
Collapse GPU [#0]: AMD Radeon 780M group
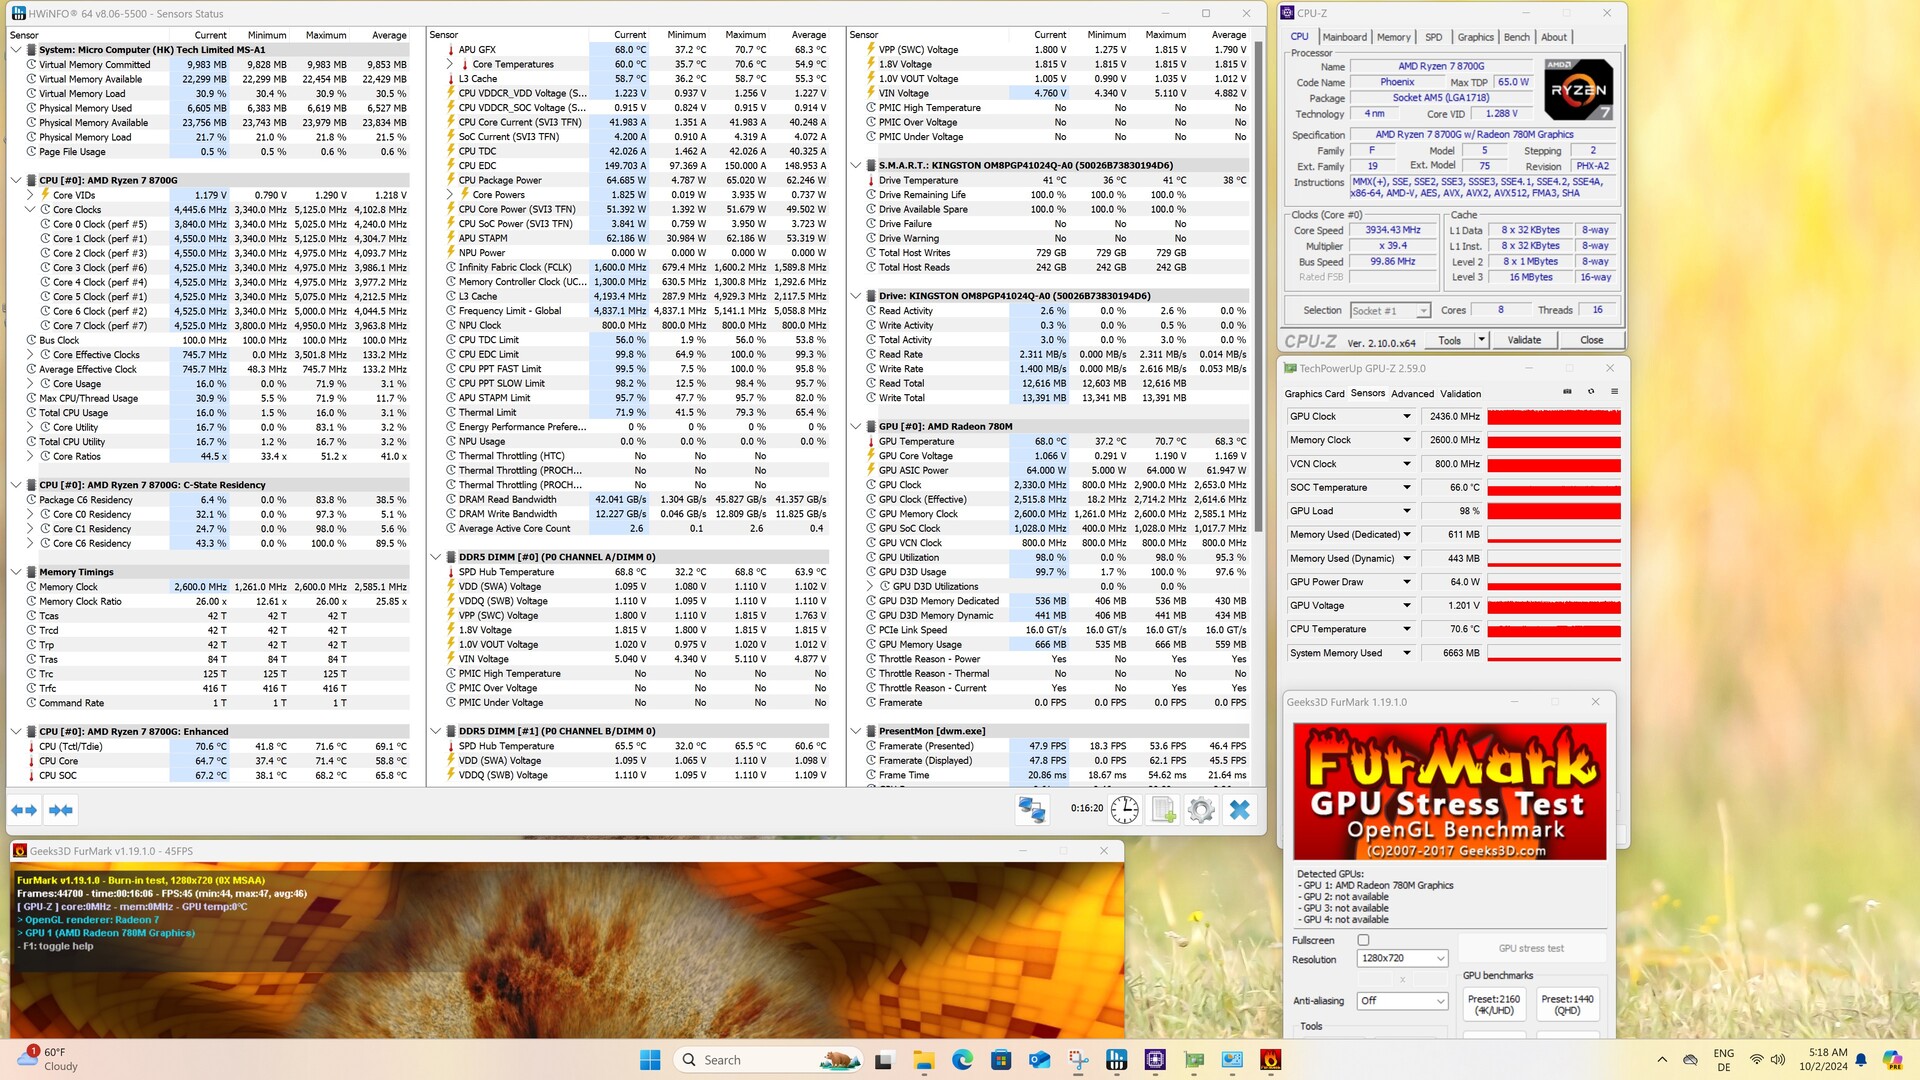(x=856, y=427)
